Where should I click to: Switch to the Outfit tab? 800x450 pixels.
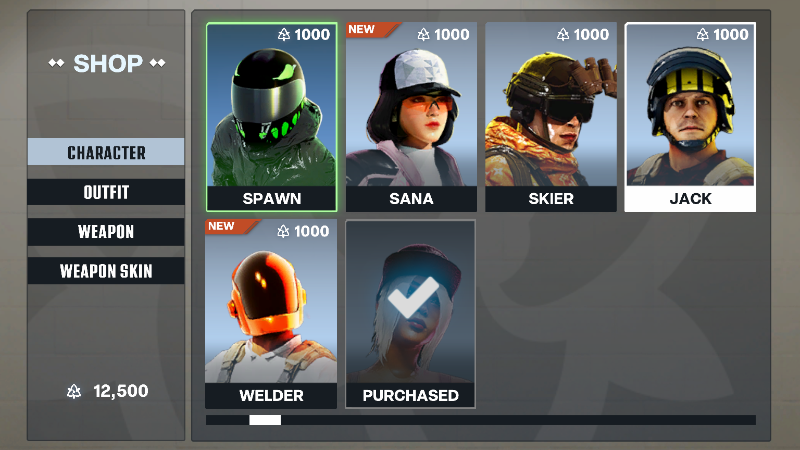[x=106, y=192]
